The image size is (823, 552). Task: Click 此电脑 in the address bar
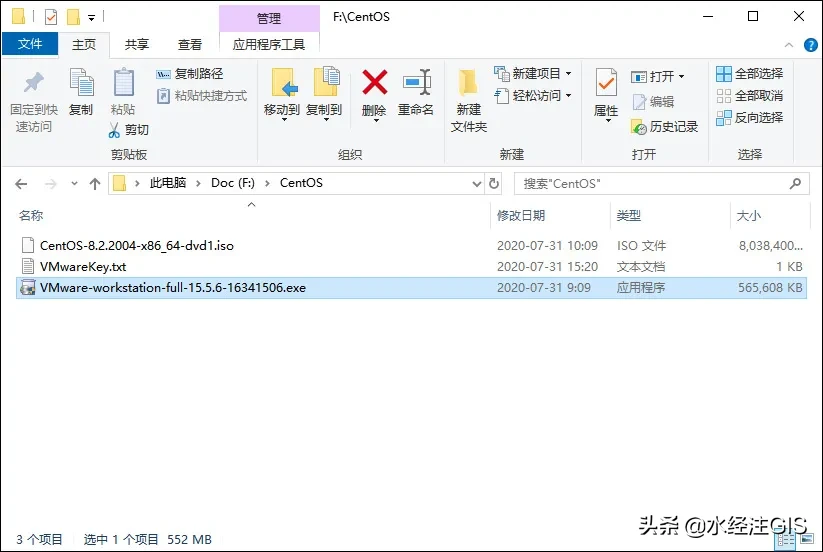[x=168, y=183]
